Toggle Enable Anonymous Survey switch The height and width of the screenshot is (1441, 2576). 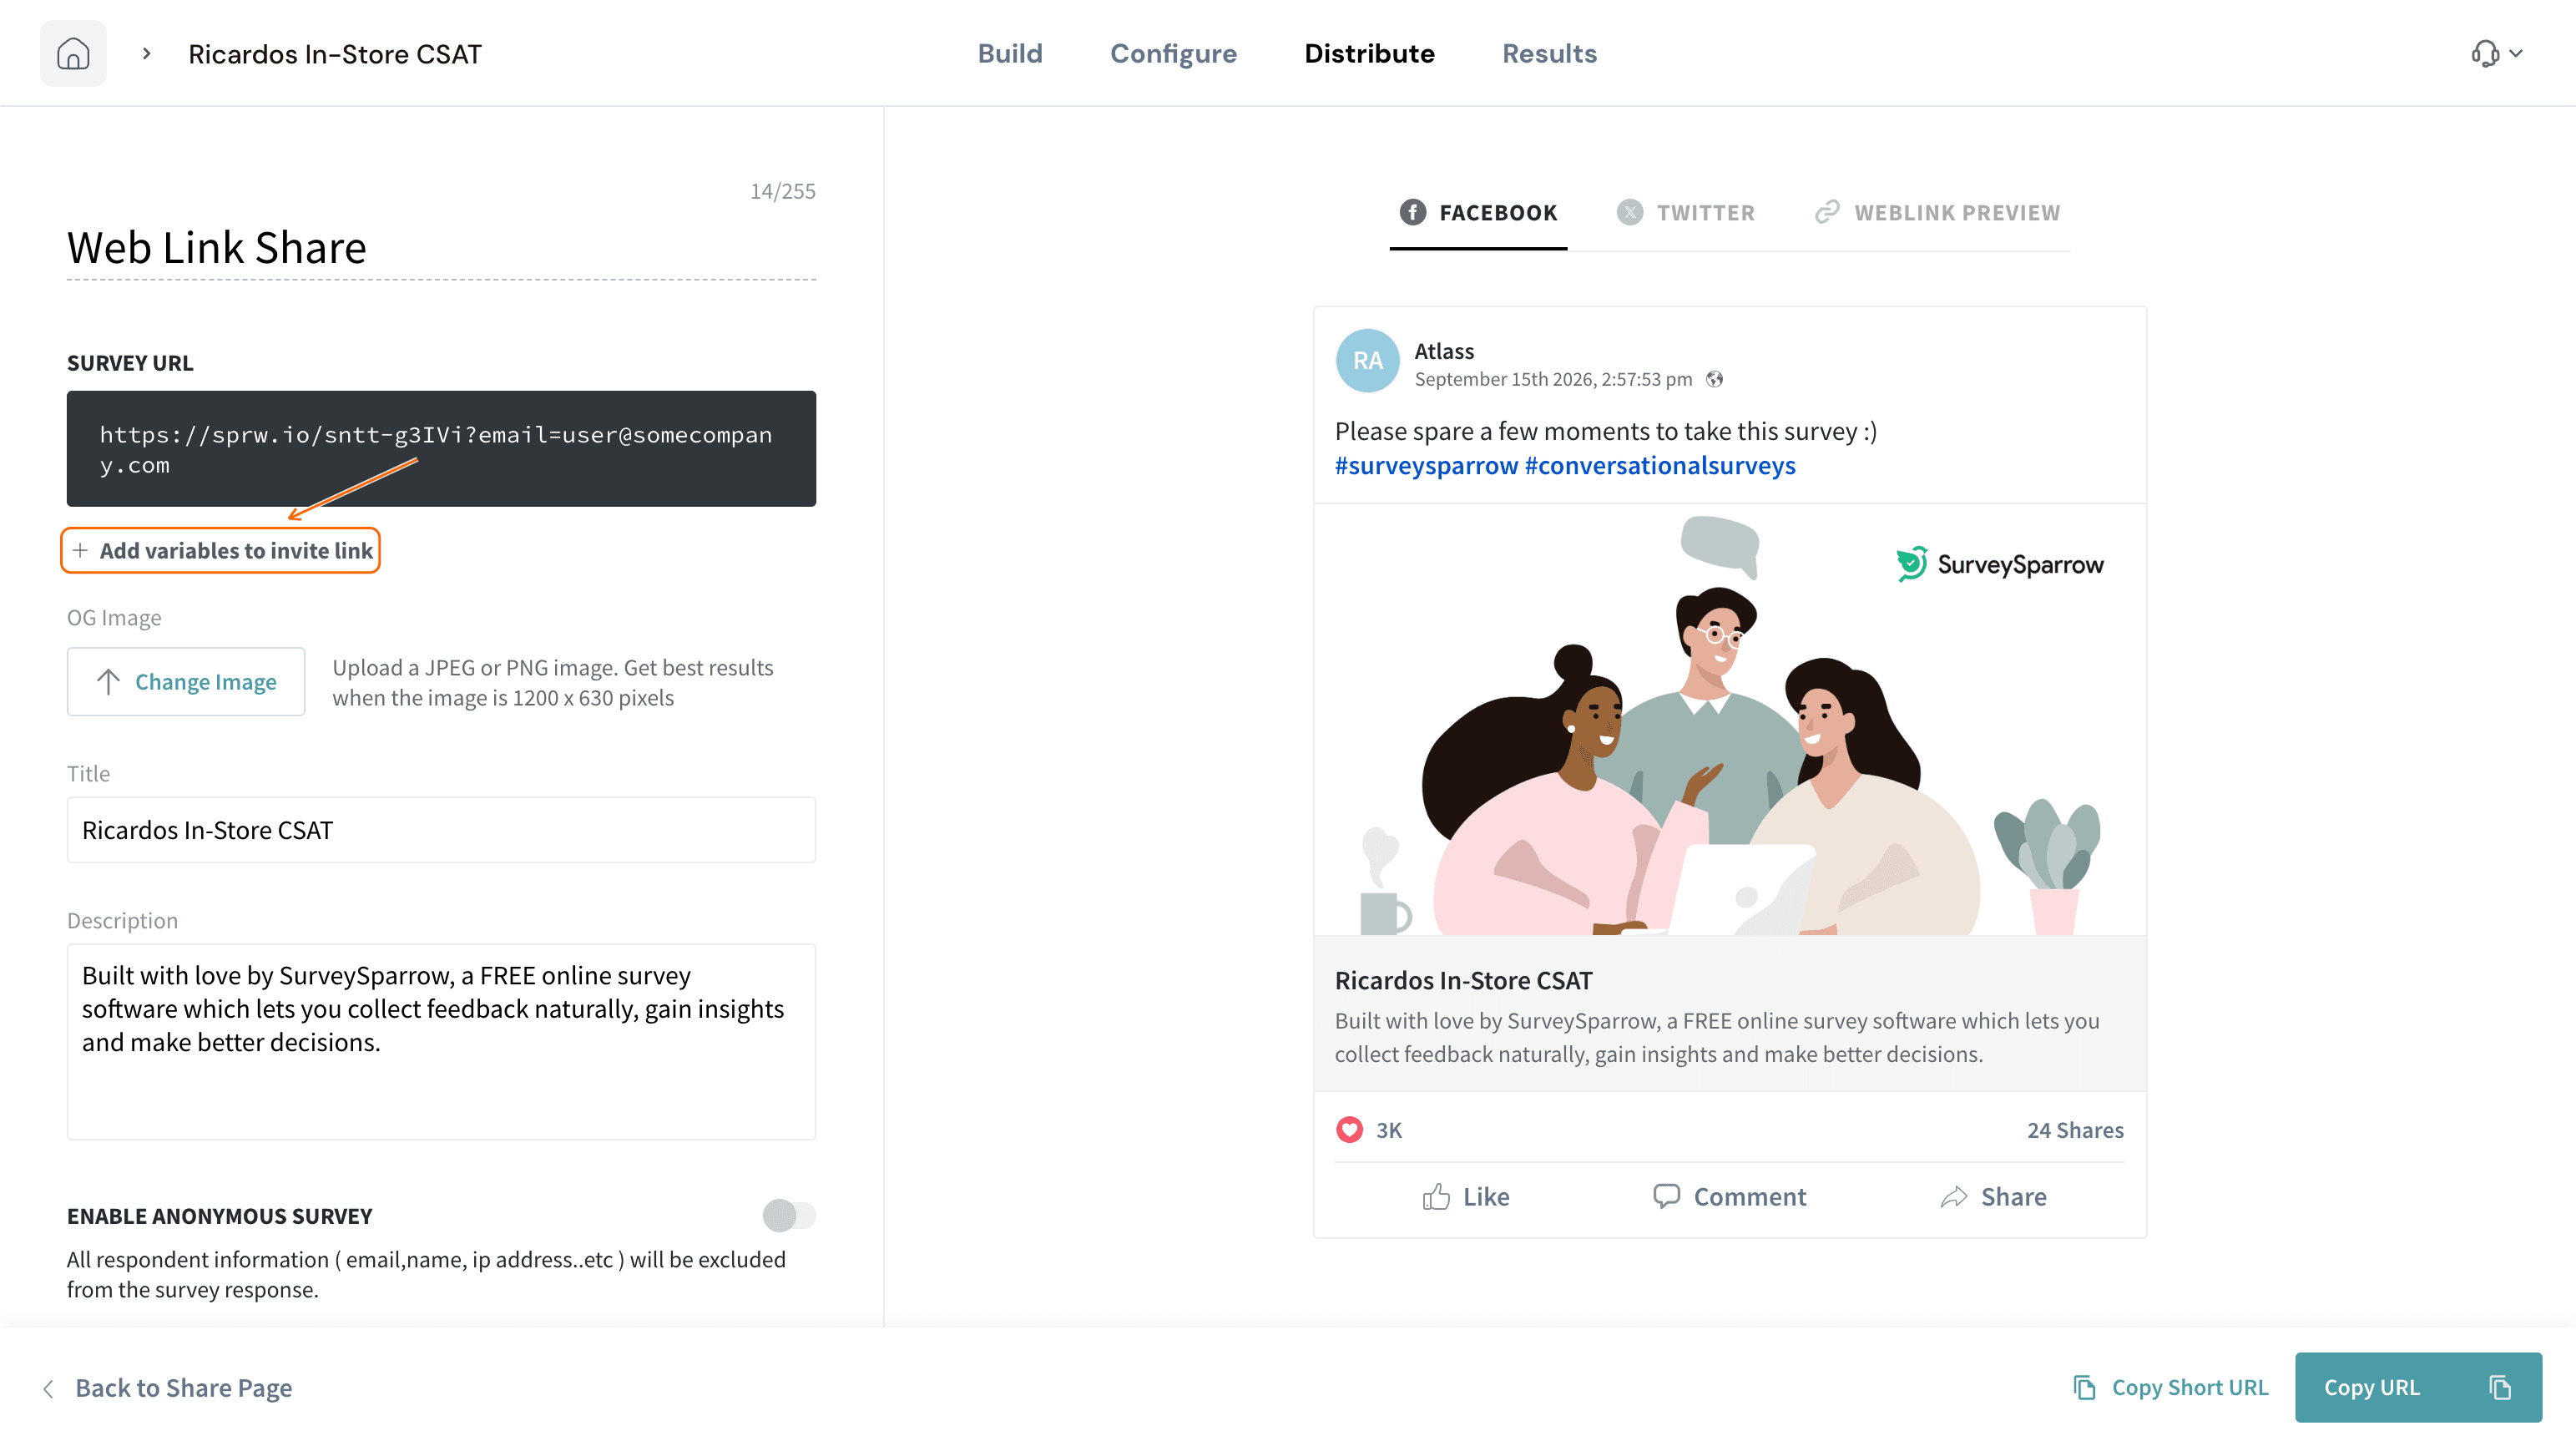(789, 1215)
